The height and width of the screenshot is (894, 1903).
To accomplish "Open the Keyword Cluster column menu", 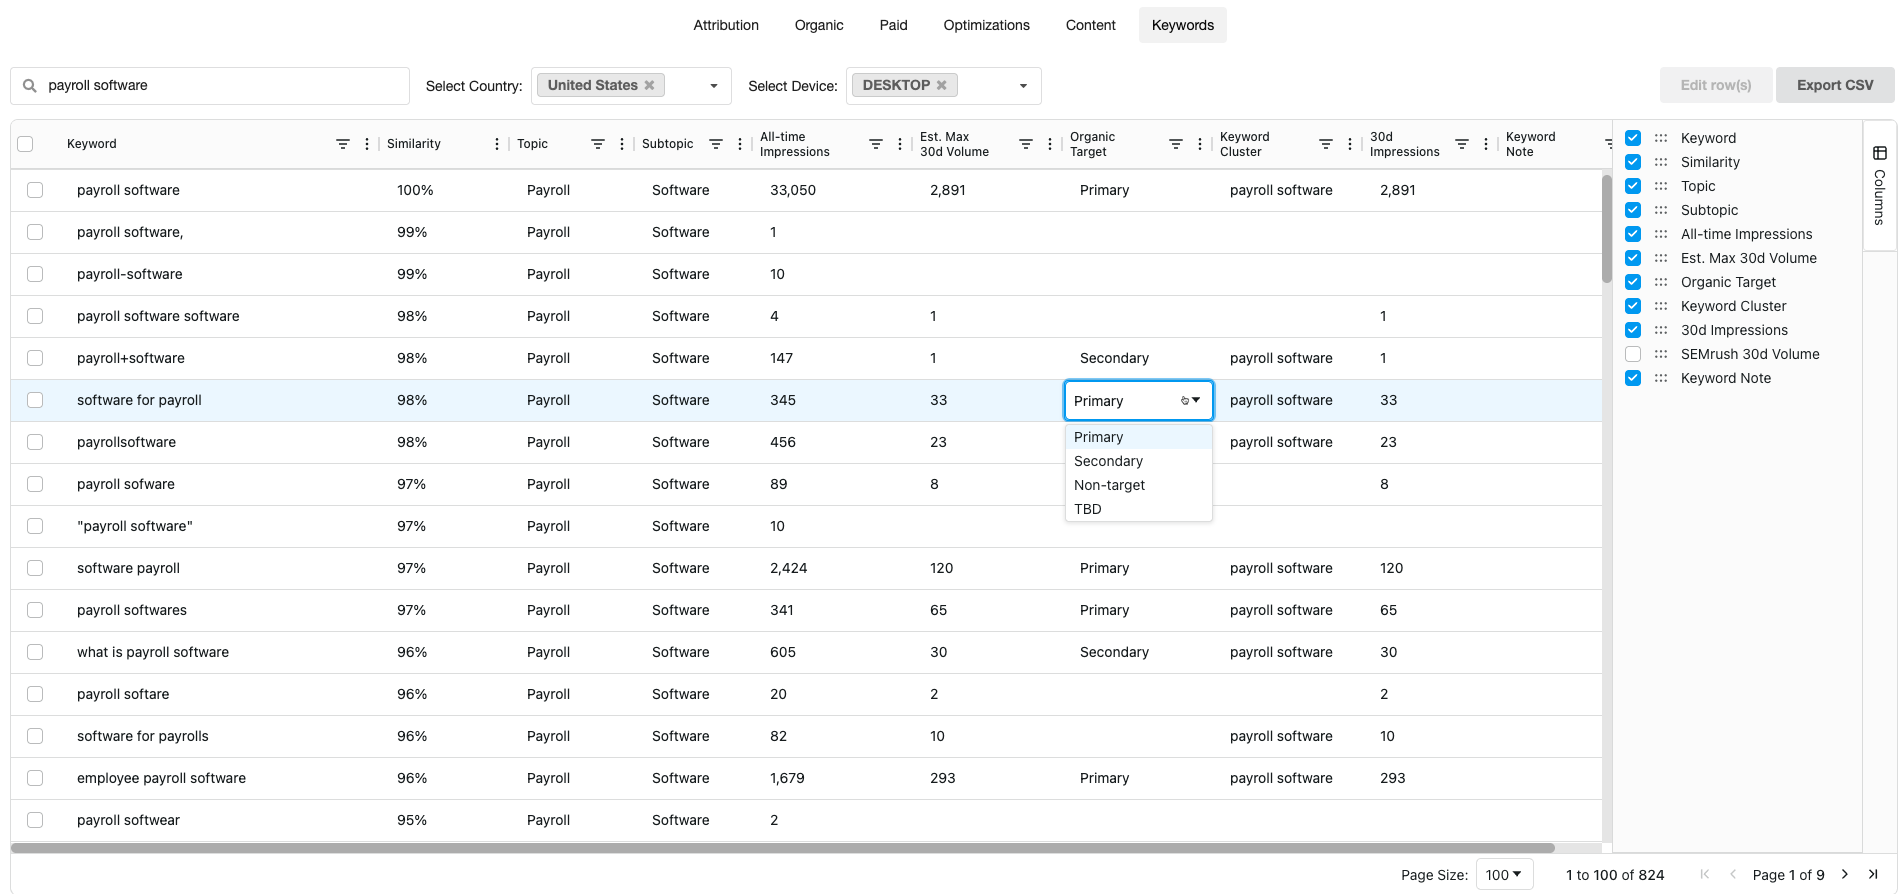I will pyautogui.click(x=1350, y=144).
